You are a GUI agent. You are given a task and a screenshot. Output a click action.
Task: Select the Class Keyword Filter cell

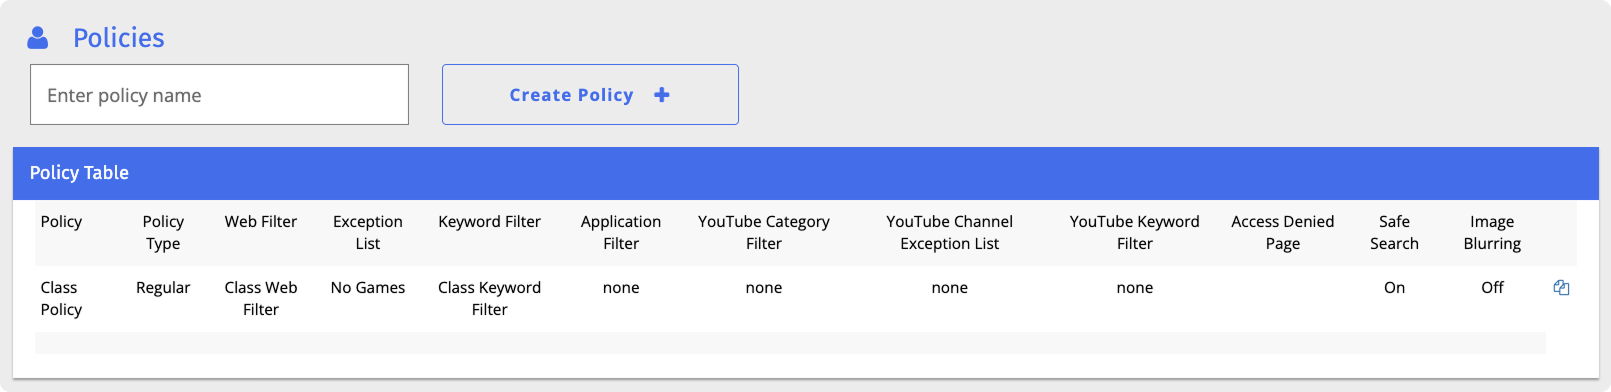pyautogui.click(x=489, y=299)
